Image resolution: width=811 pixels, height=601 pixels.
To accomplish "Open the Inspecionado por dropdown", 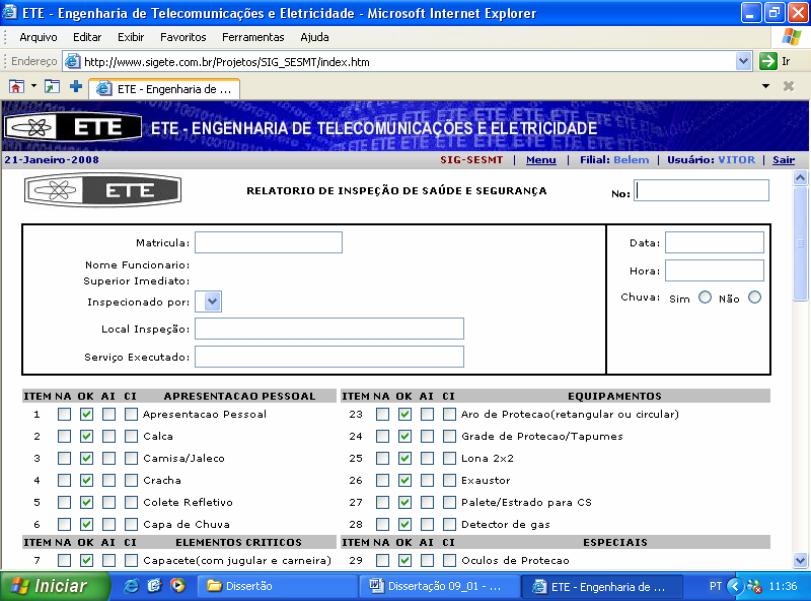I will (213, 299).
